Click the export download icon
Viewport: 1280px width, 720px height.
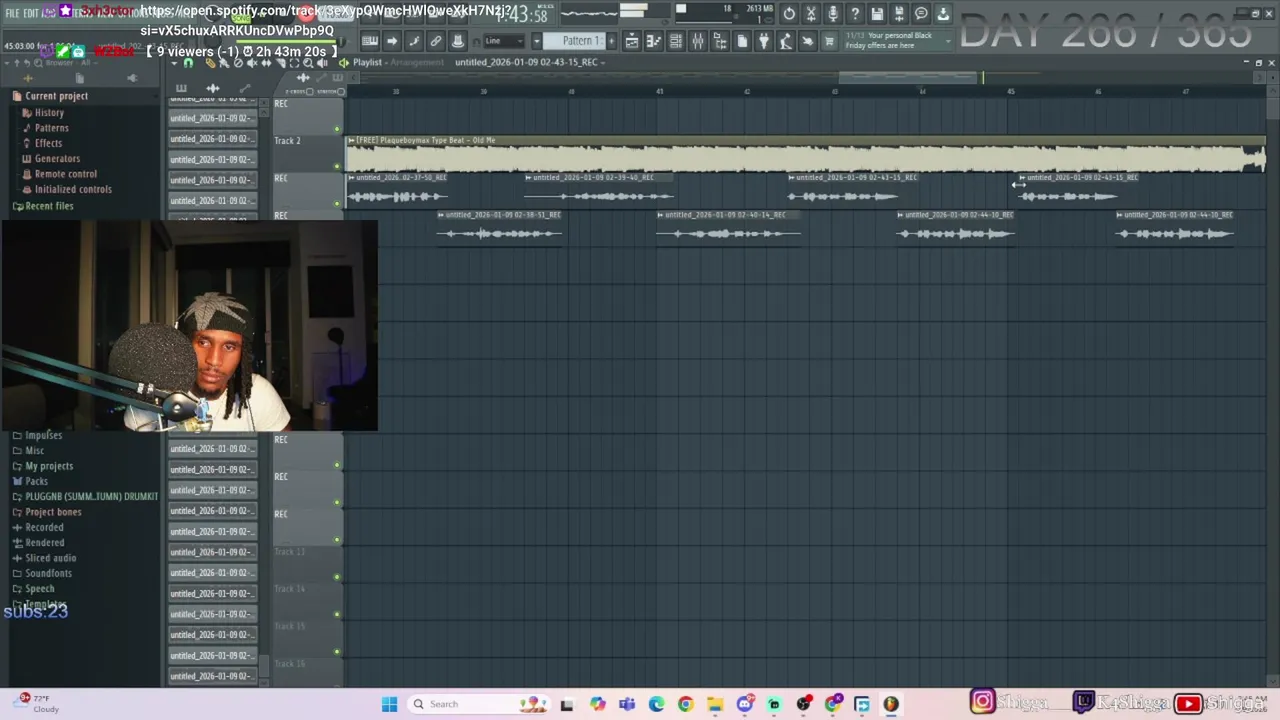tap(943, 13)
